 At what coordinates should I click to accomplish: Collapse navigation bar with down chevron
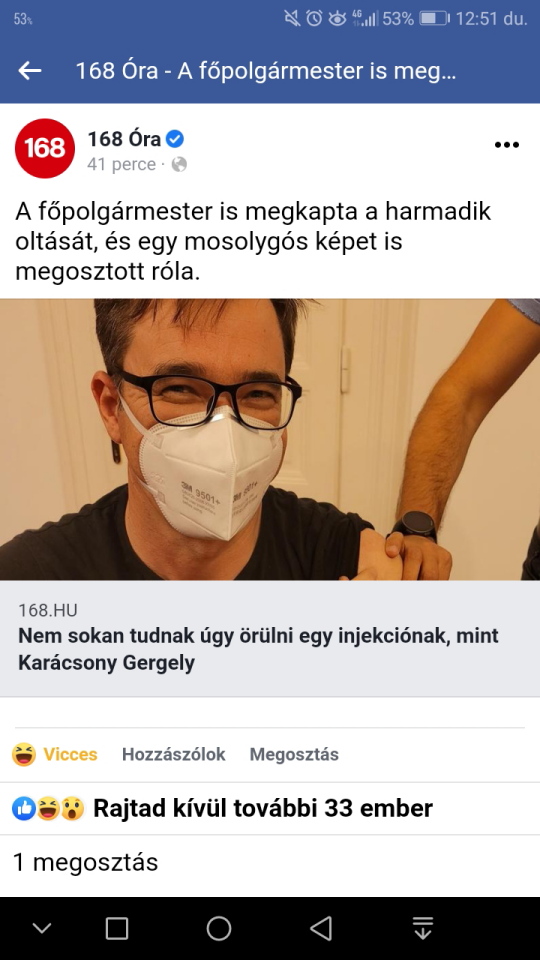click(42, 928)
